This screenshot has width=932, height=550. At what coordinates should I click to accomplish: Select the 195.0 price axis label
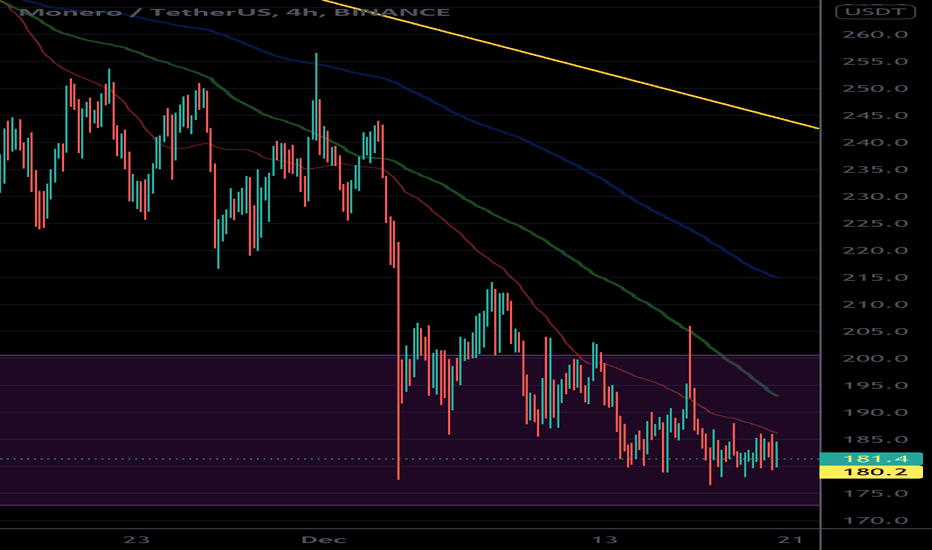click(x=875, y=386)
